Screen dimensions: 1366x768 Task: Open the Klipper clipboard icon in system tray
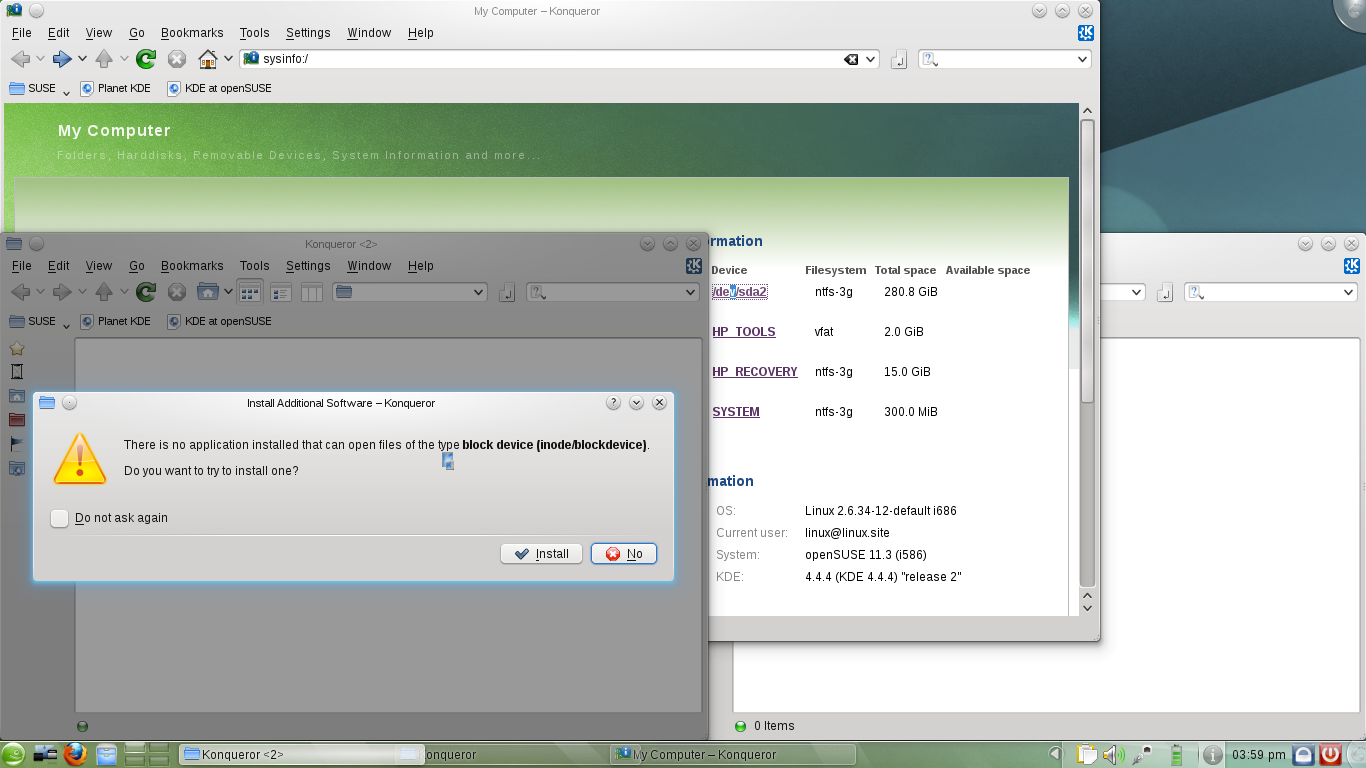pos(1087,754)
